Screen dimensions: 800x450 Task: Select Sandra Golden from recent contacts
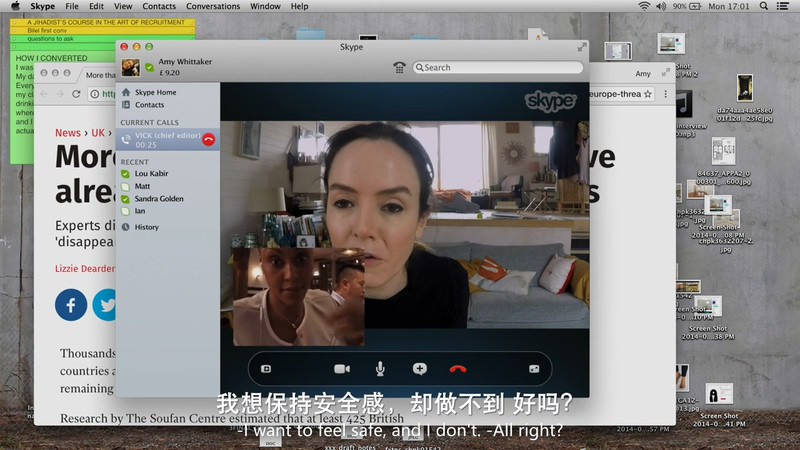point(159,198)
